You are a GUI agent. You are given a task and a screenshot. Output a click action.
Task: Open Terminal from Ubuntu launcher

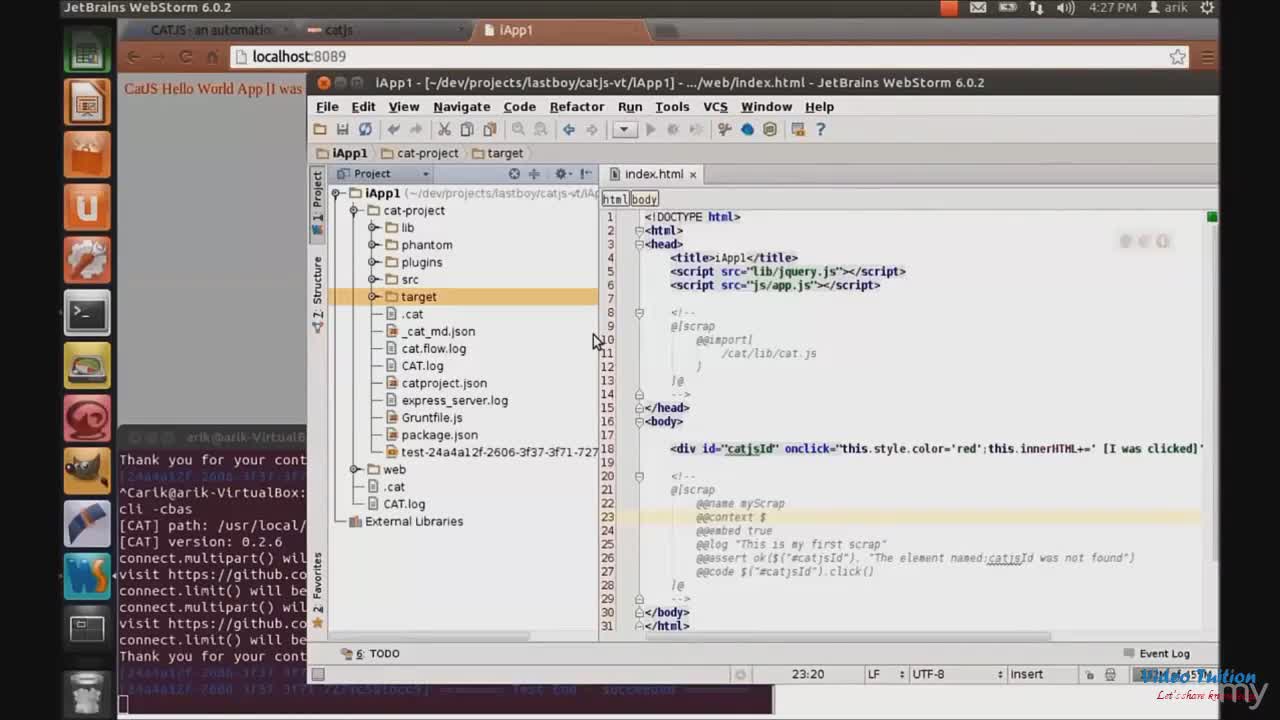point(87,313)
